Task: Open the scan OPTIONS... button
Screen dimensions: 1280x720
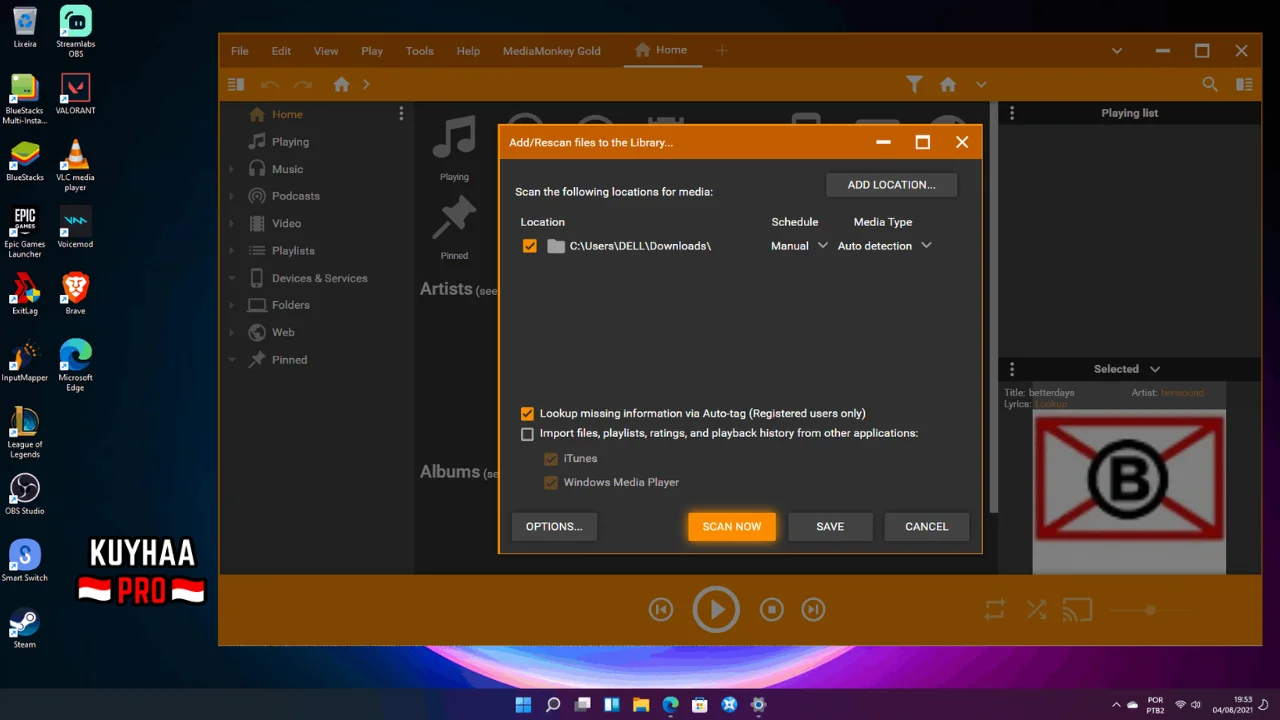Action: pyautogui.click(x=554, y=526)
